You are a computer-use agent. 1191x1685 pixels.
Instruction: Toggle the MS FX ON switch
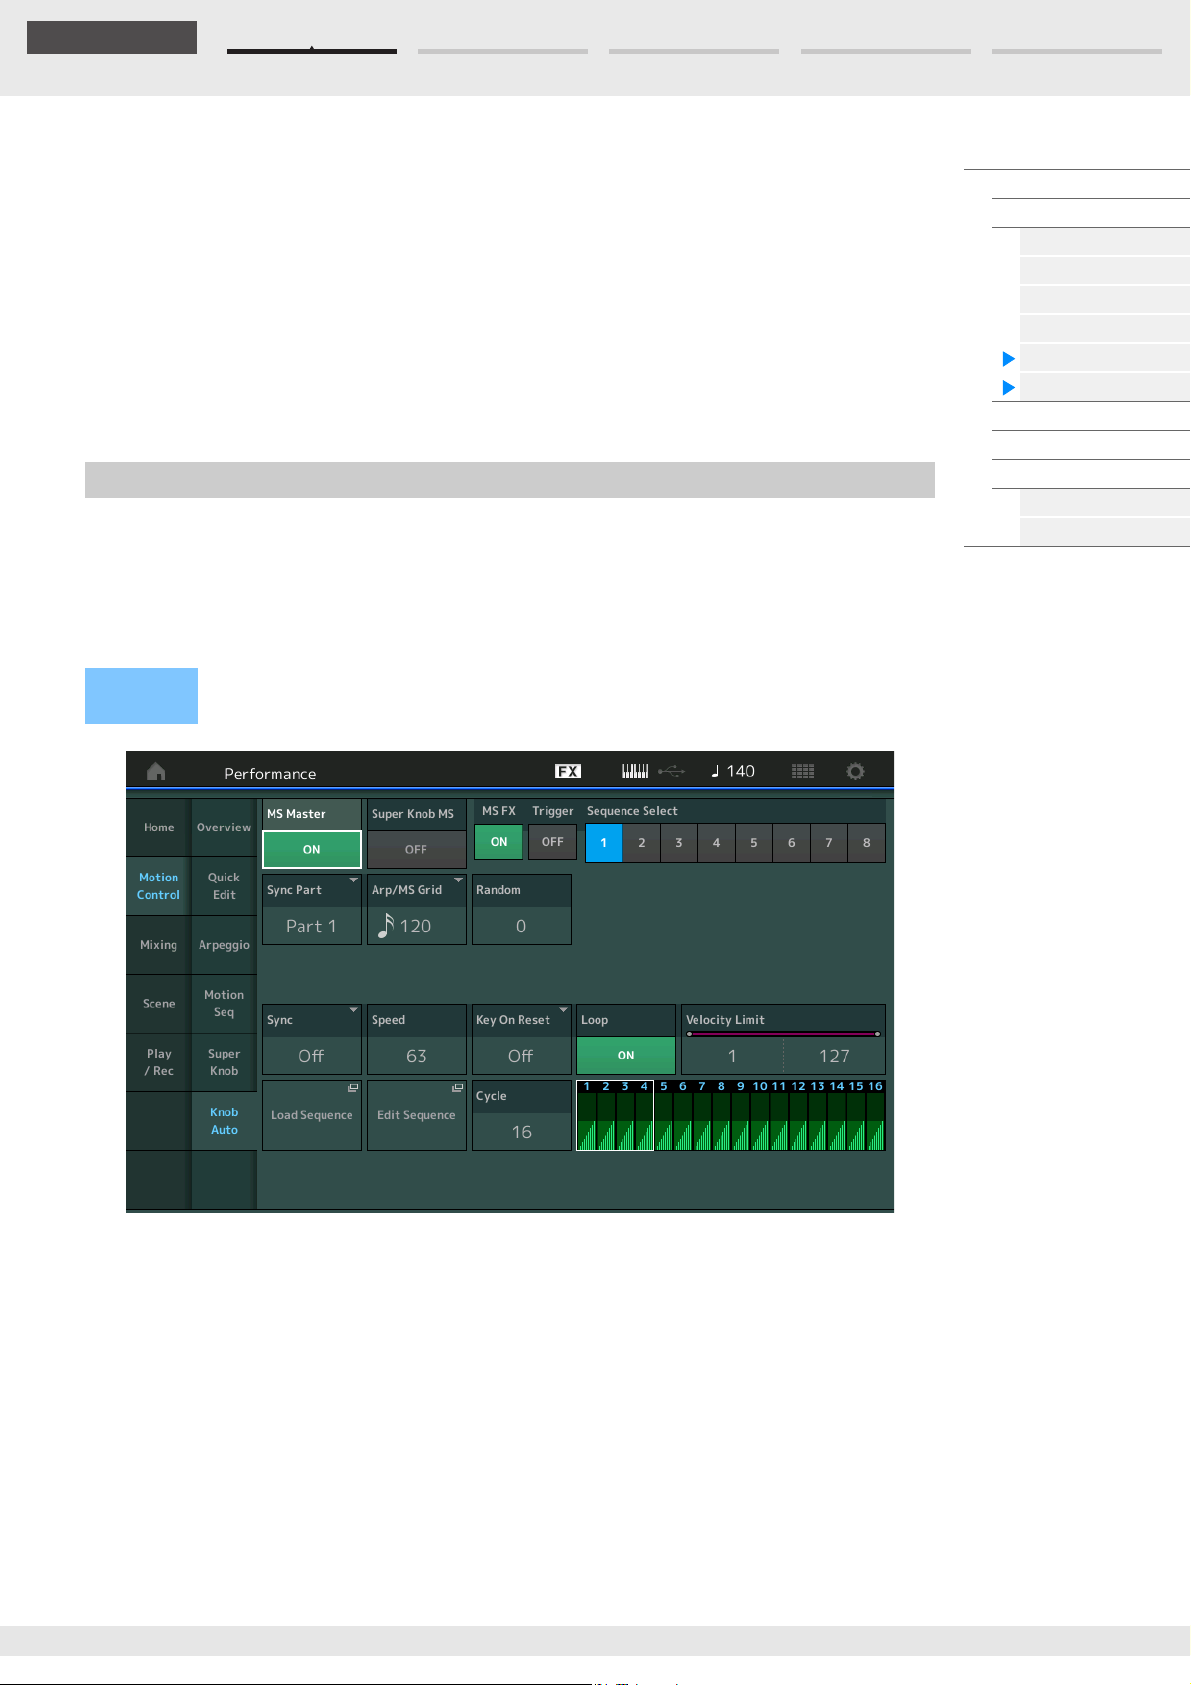click(499, 842)
